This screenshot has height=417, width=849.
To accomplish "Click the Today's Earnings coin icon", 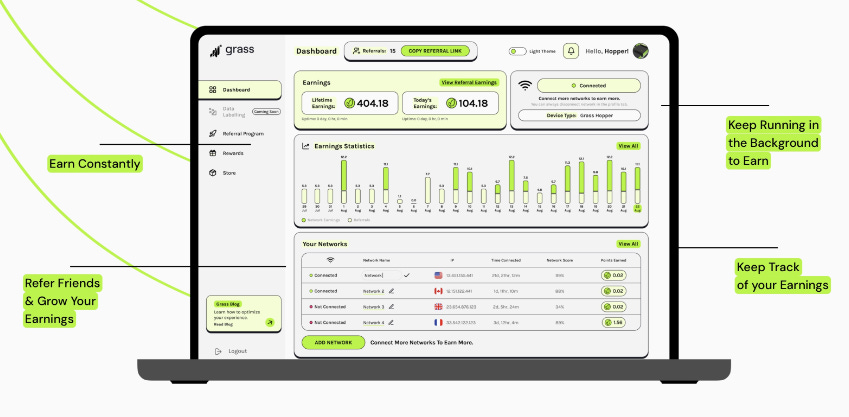I will point(451,103).
